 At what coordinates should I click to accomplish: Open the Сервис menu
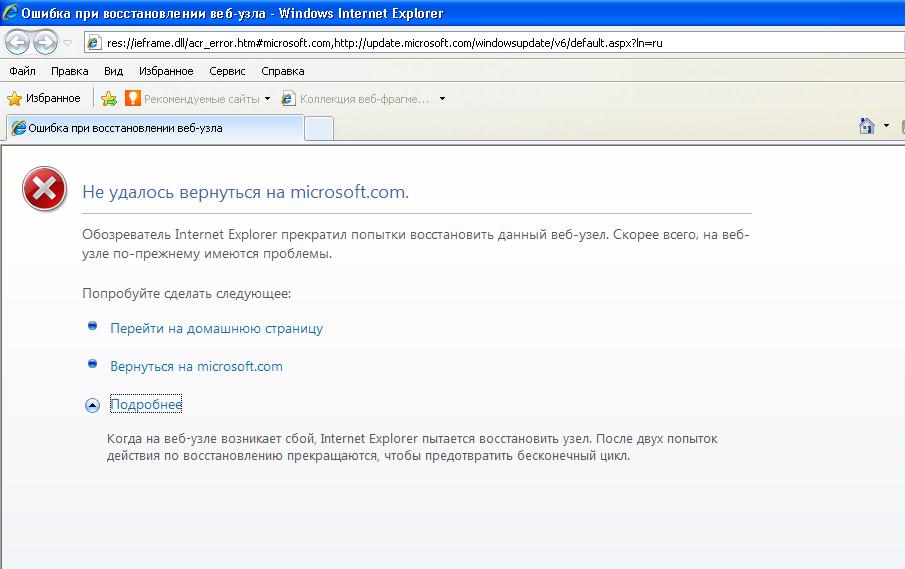(x=227, y=71)
